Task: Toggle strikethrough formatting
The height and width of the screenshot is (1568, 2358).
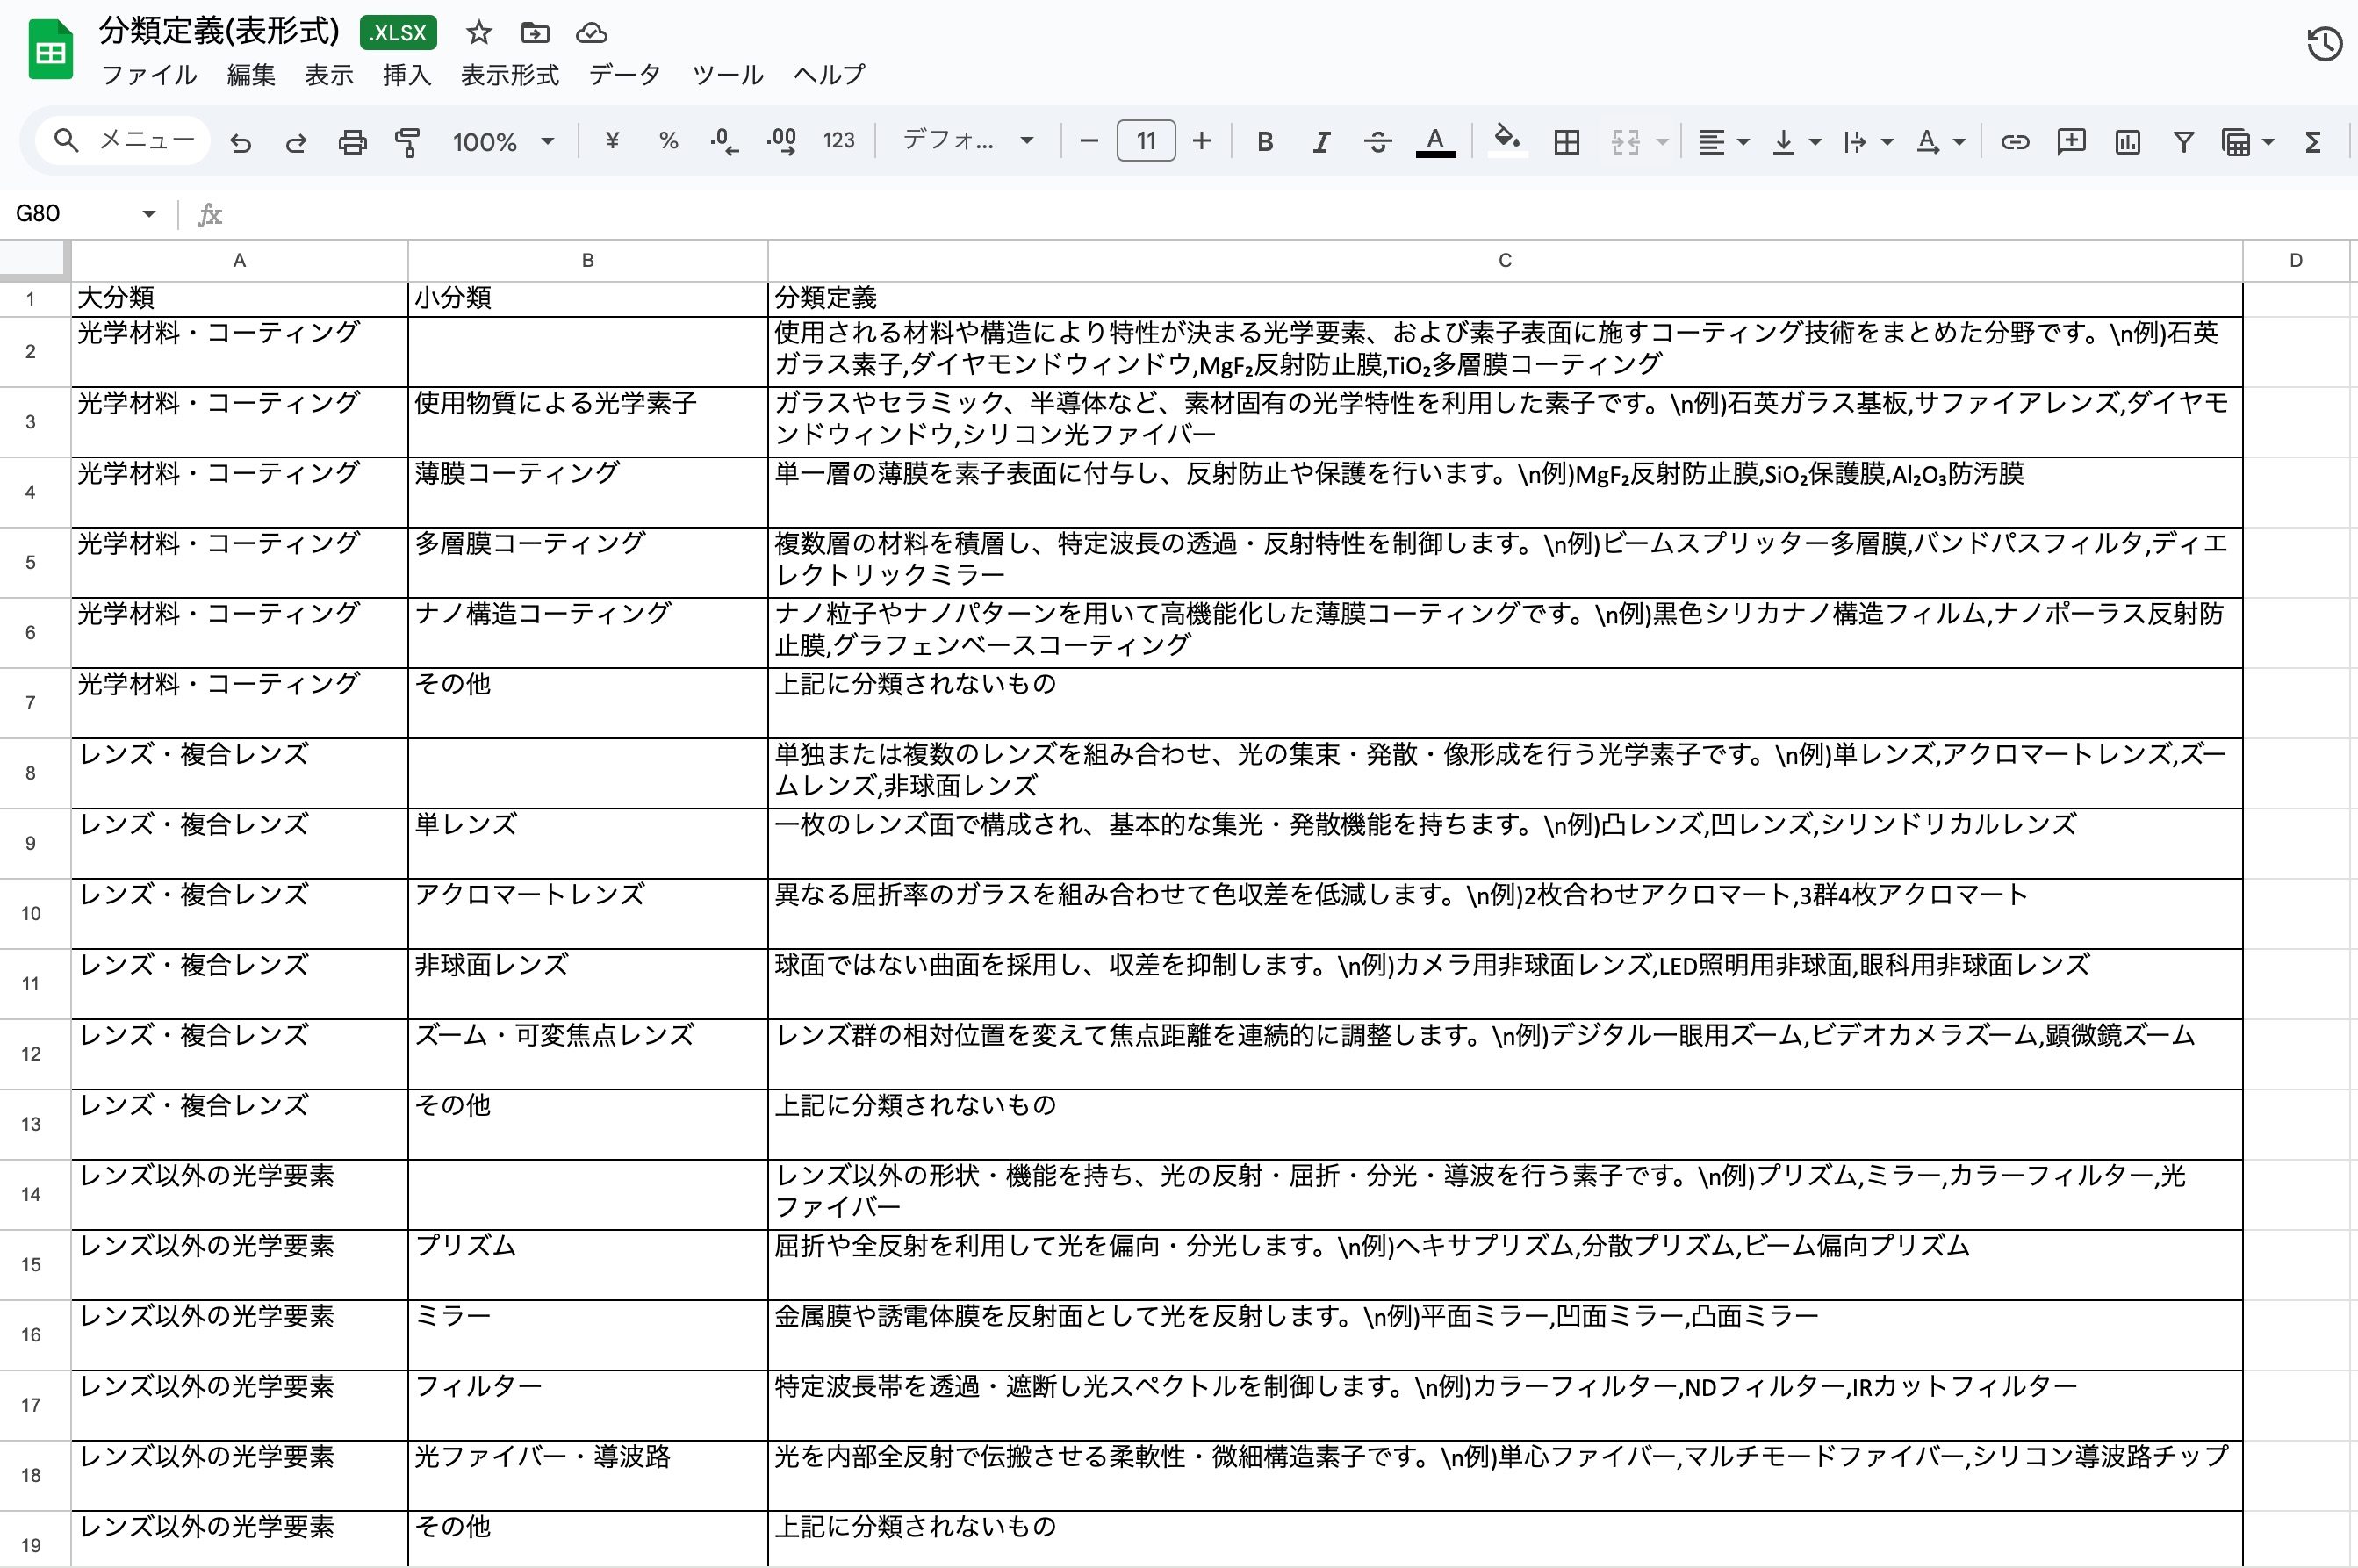Action: [1377, 142]
